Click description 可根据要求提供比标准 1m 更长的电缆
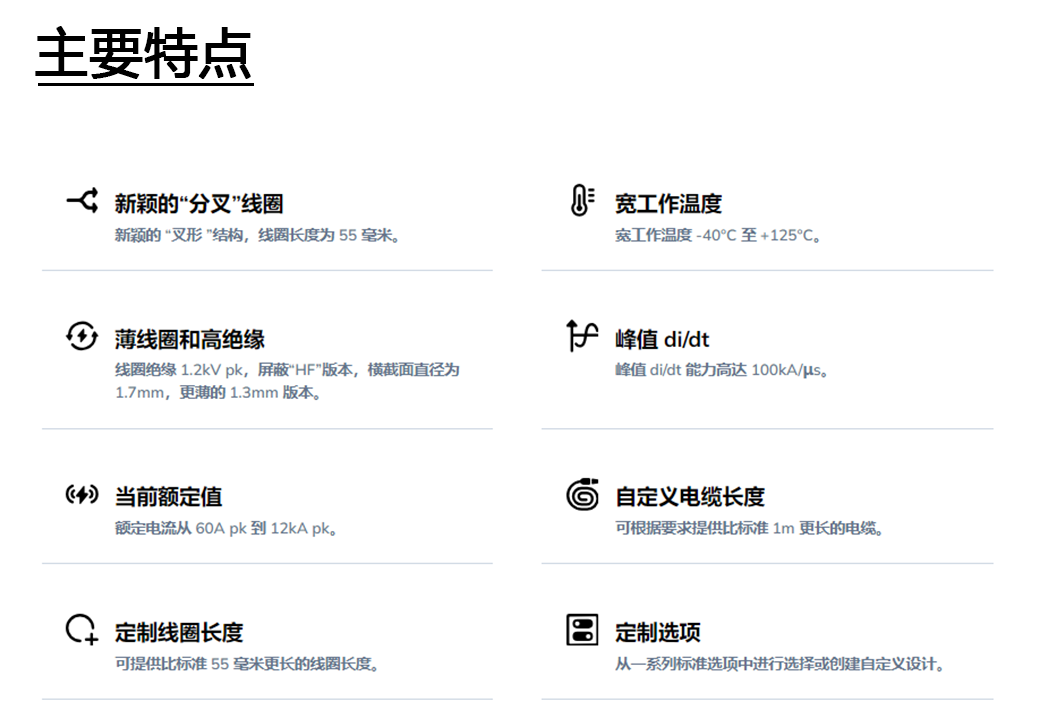 [x=750, y=529]
